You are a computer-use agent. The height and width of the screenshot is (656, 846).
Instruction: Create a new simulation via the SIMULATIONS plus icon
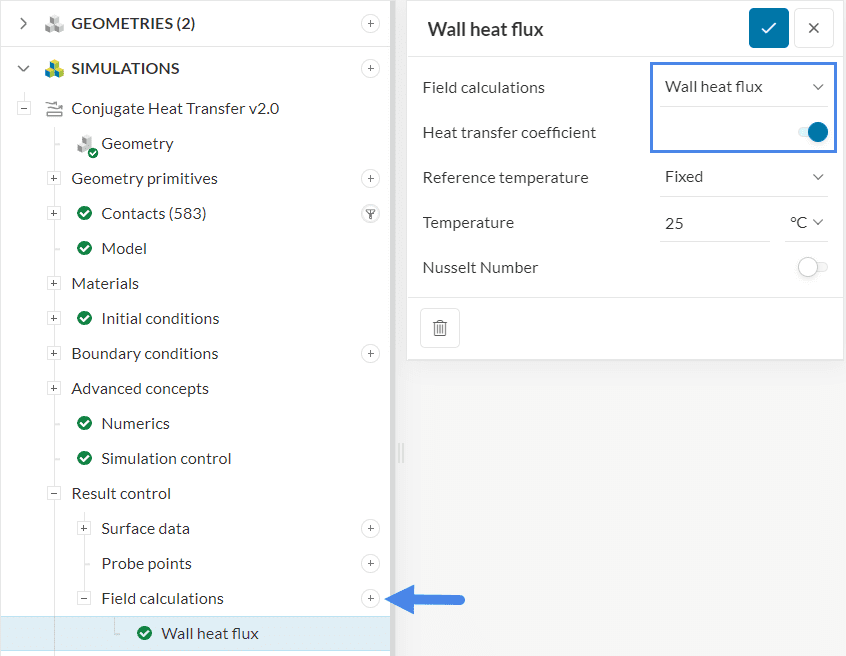pyautogui.click(x=370, y=68)
